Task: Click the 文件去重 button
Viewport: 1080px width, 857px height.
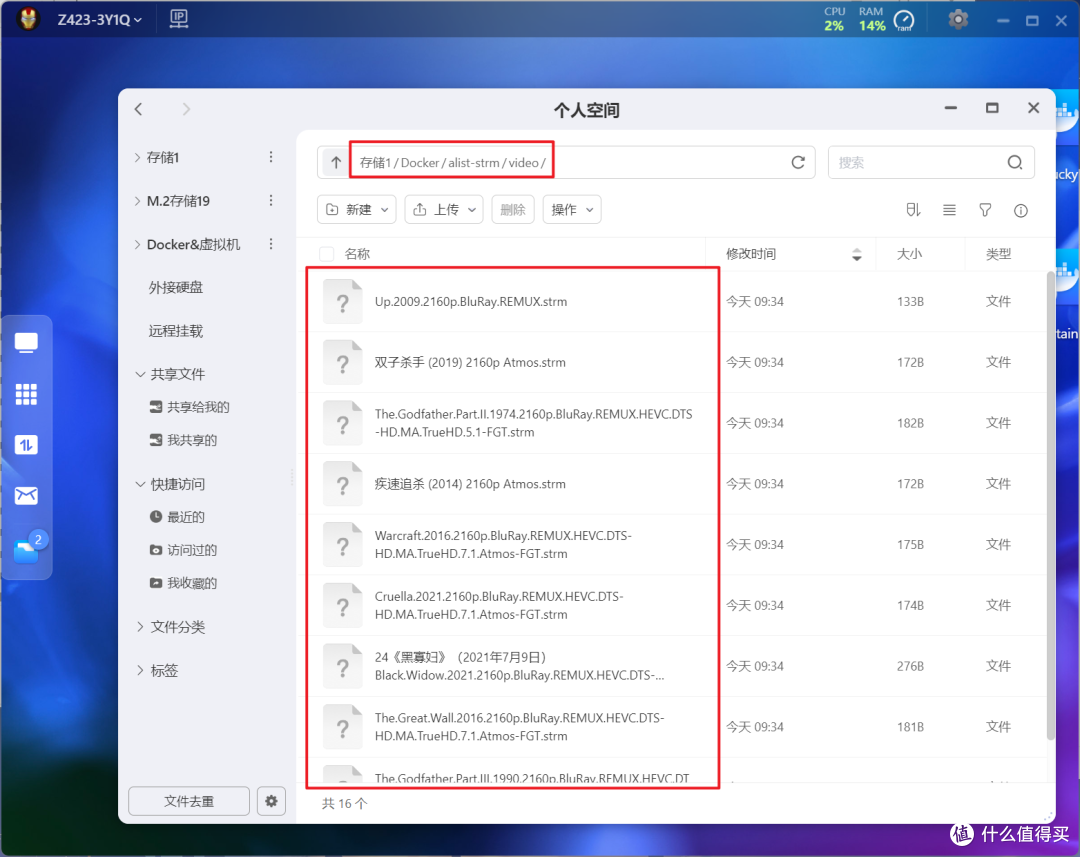Action: [188, 800]
